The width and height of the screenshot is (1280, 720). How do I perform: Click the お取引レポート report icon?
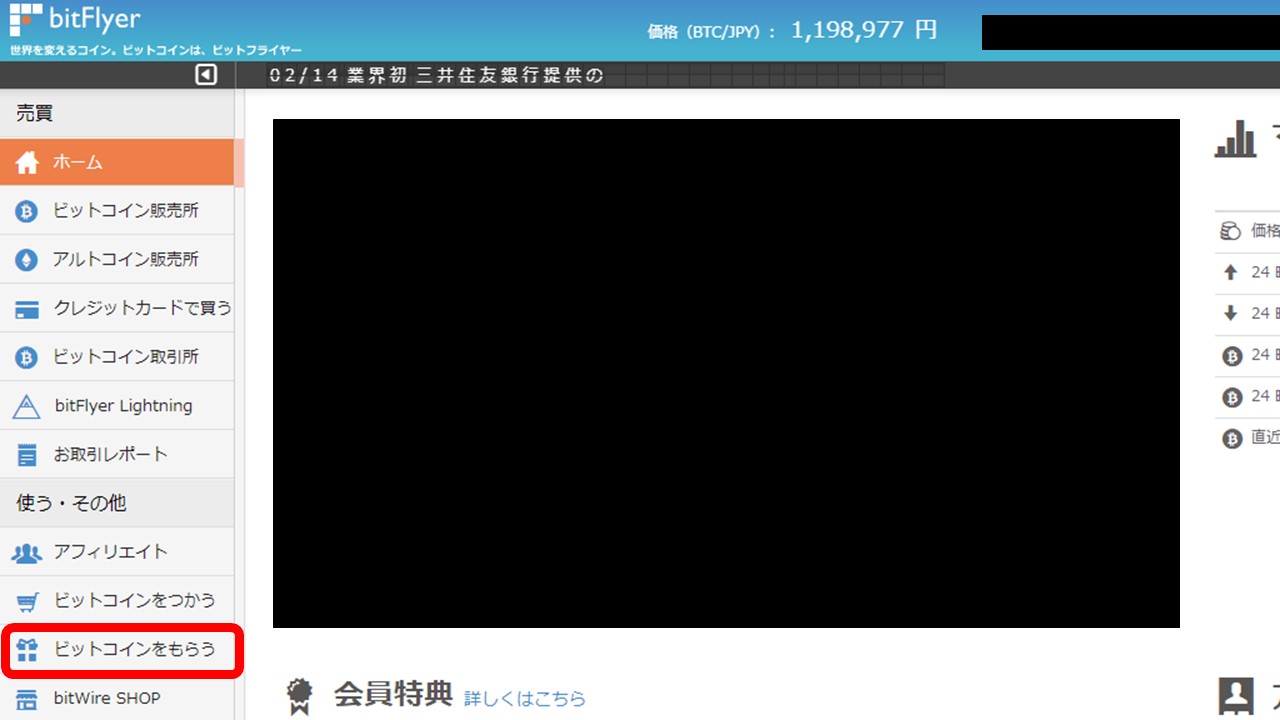[x=27, y=454]
